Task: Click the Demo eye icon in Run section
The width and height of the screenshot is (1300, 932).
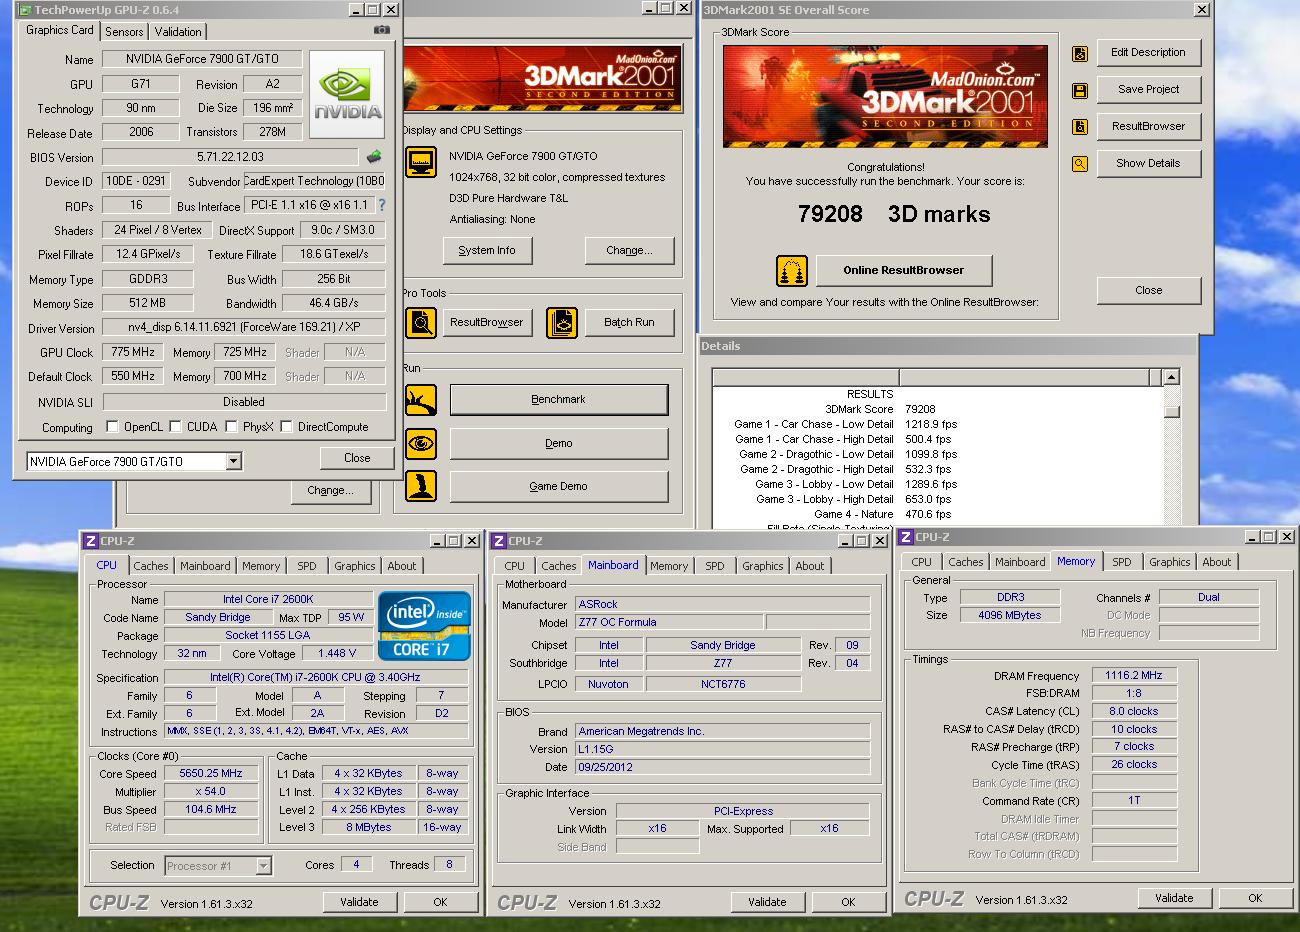Action: click(421, 443)
